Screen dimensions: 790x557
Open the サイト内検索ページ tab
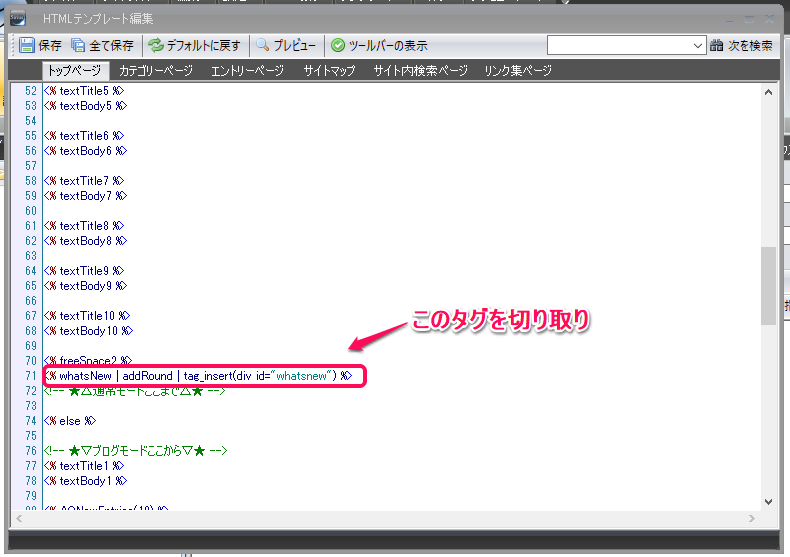tap(420, 71)
